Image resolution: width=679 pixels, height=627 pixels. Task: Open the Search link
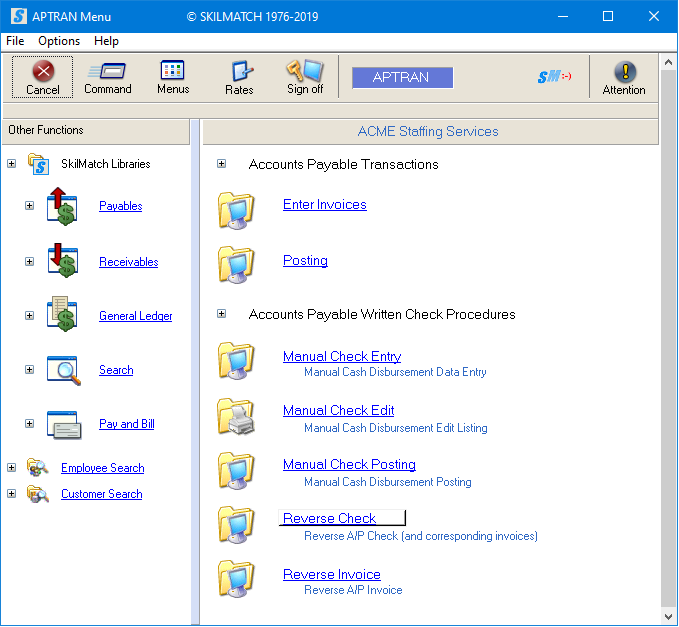tap(116, 370)
